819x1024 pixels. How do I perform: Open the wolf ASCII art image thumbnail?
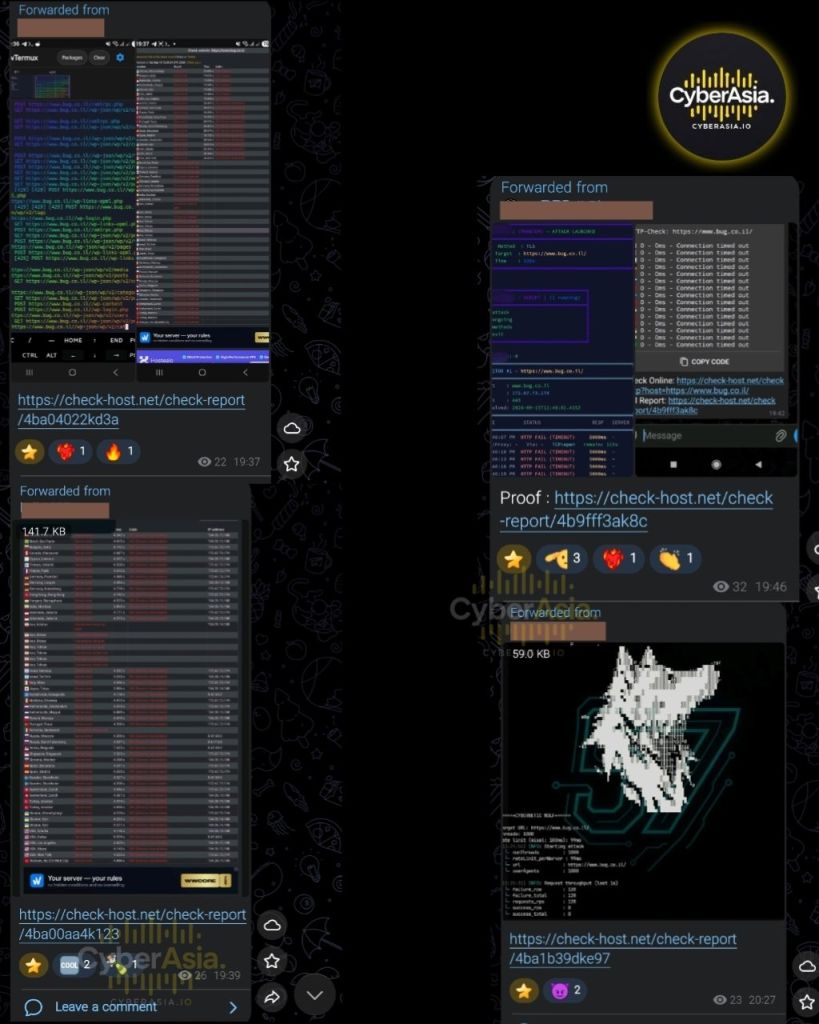(x=643, y=782)
